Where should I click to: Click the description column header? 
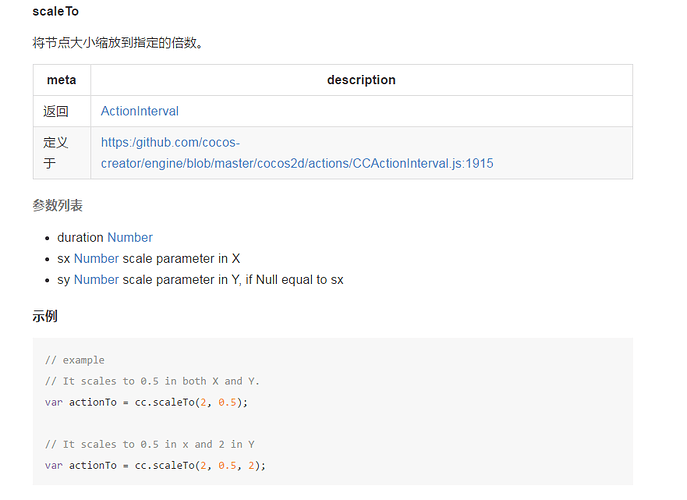click(361, 80)
